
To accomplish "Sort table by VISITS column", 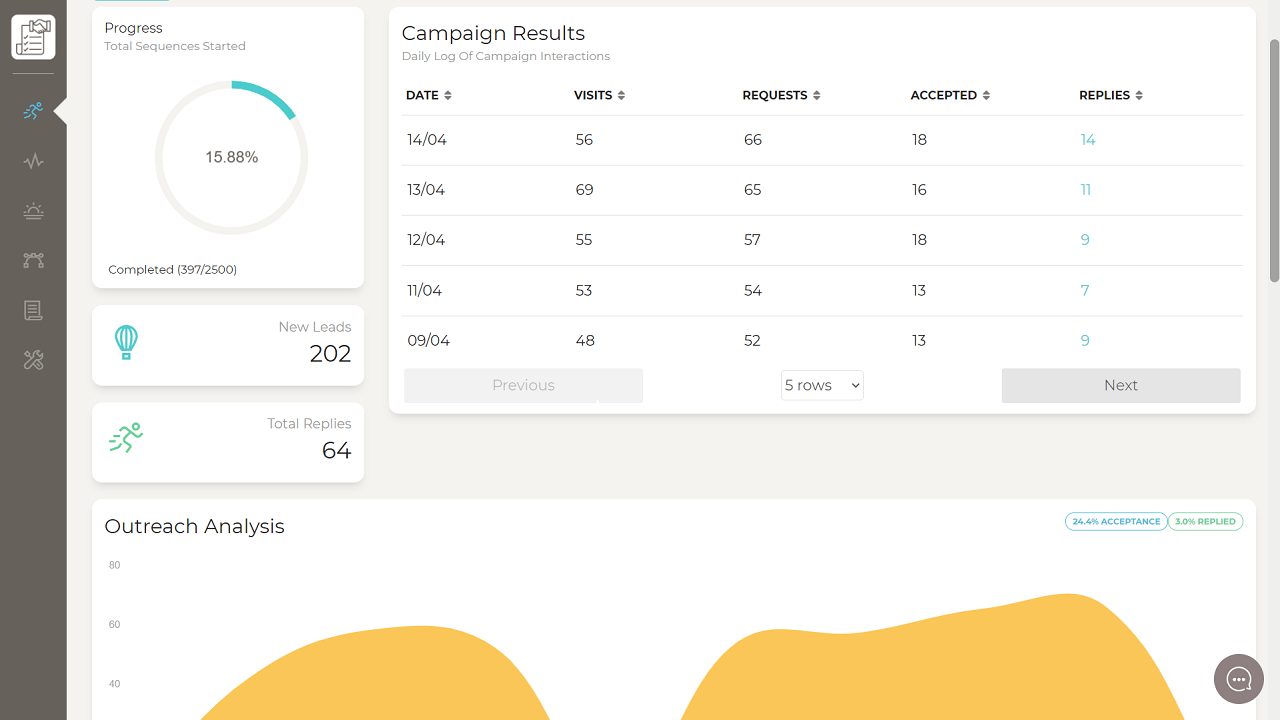I will [x=599, y=95].
